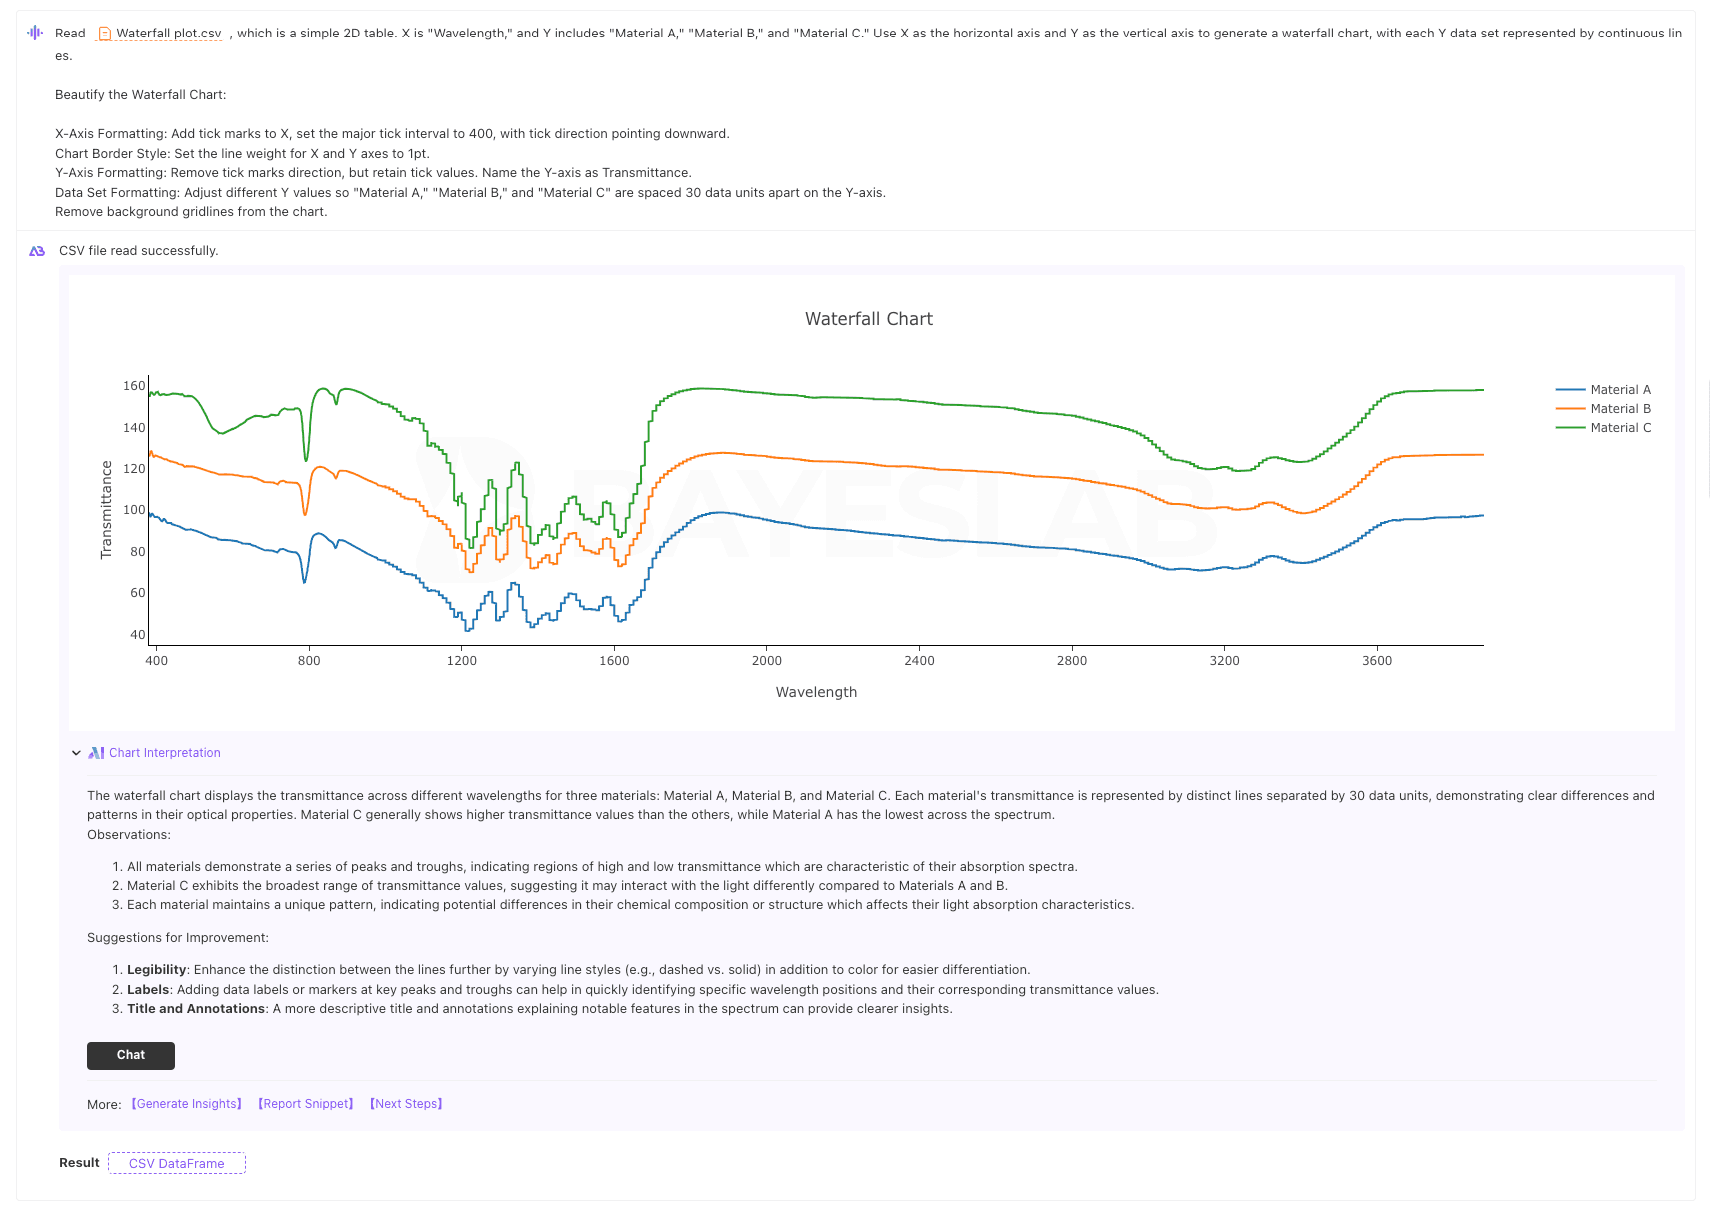Click the 100 tick label on y-axis
Screen dimensions: 1710x1207
[134, 510]
